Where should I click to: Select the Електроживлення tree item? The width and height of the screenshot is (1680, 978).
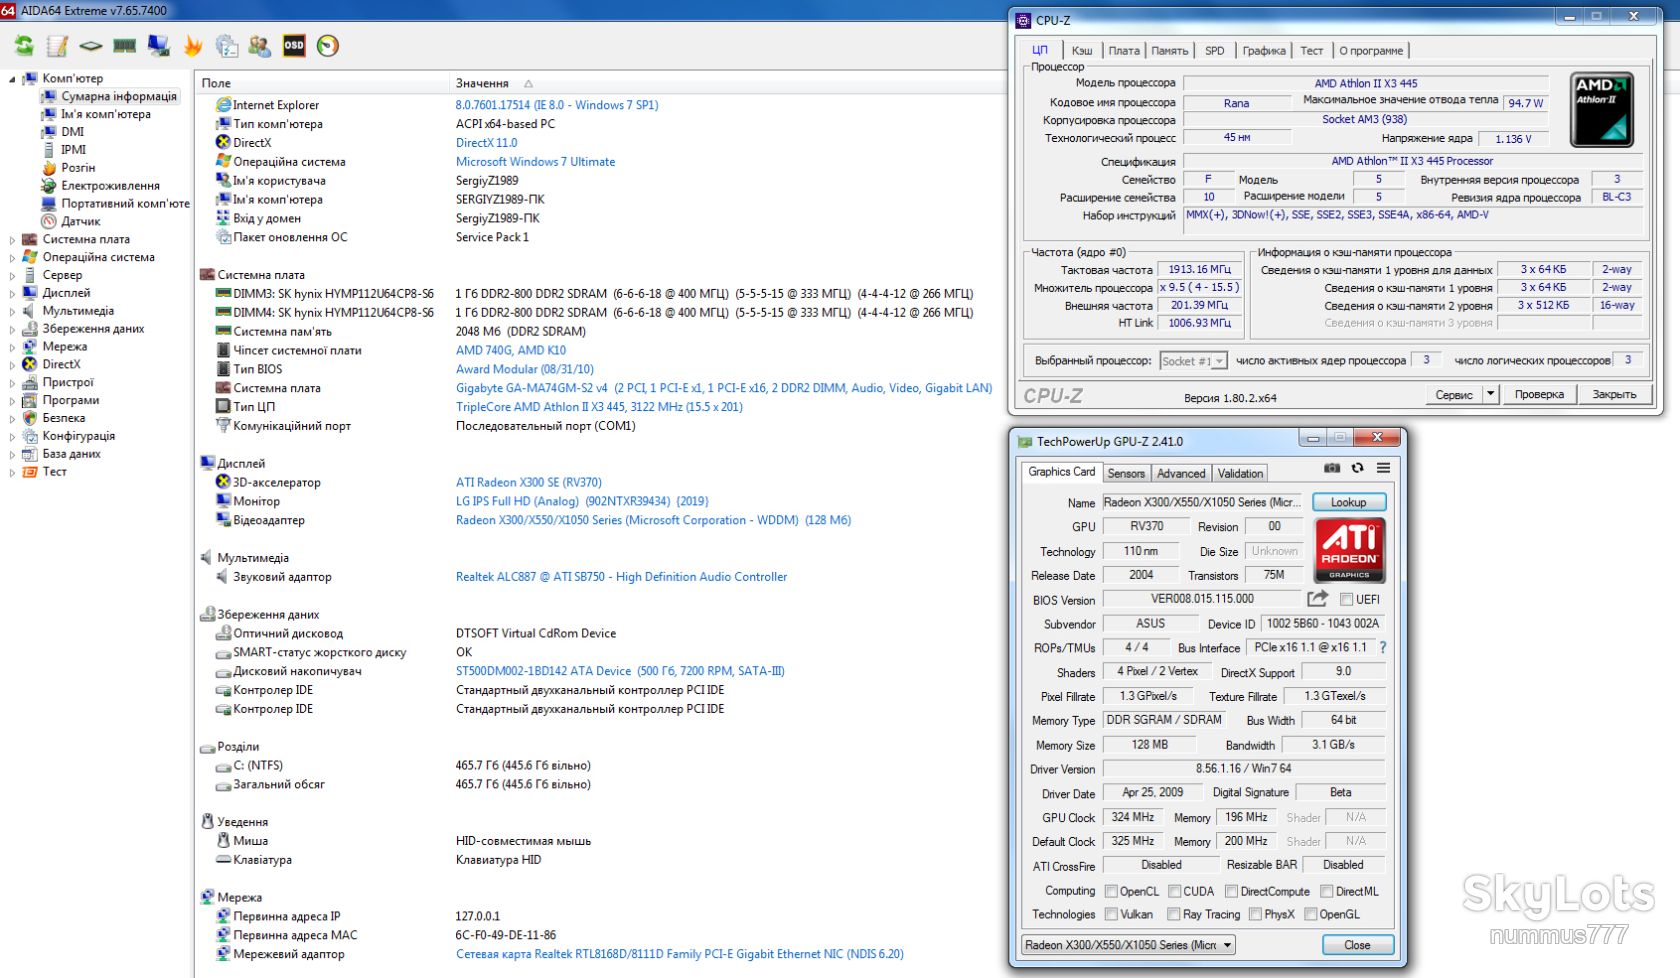tap(110, 186)
